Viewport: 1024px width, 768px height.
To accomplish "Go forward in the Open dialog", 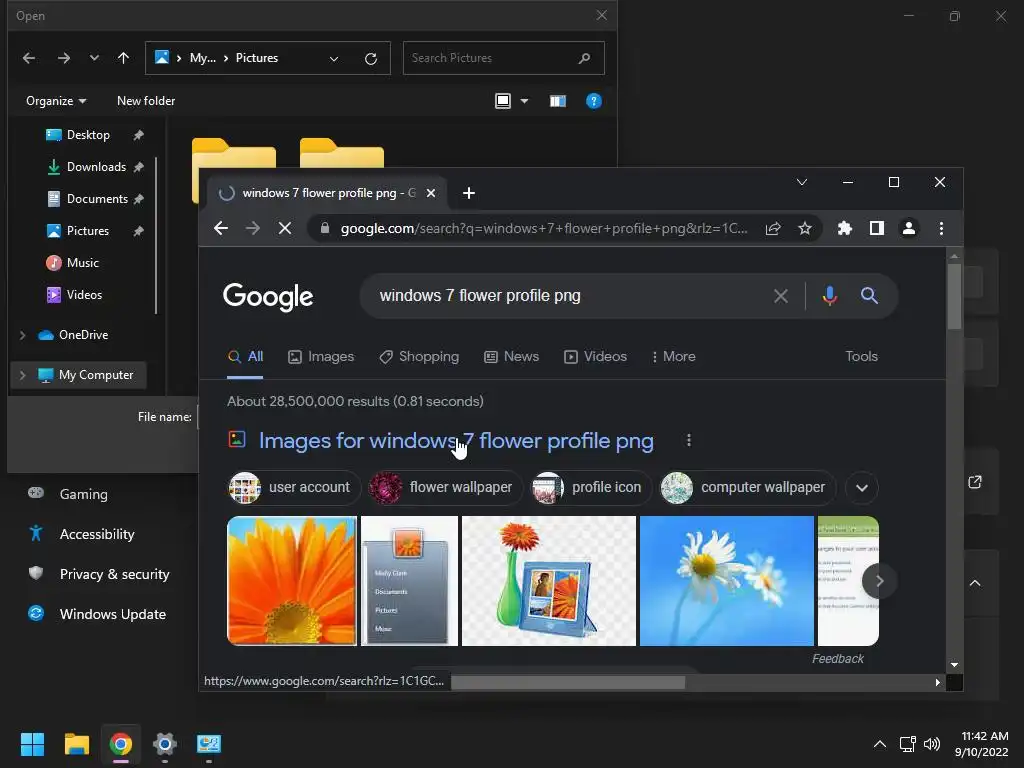I will tap(63, 58).
